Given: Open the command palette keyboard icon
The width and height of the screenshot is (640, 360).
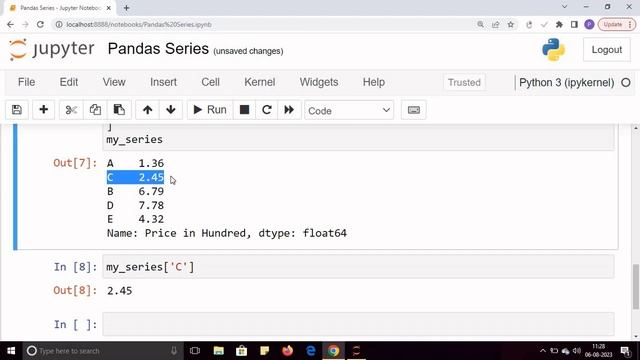Looking at the screenshot, I should coord(413,110).
